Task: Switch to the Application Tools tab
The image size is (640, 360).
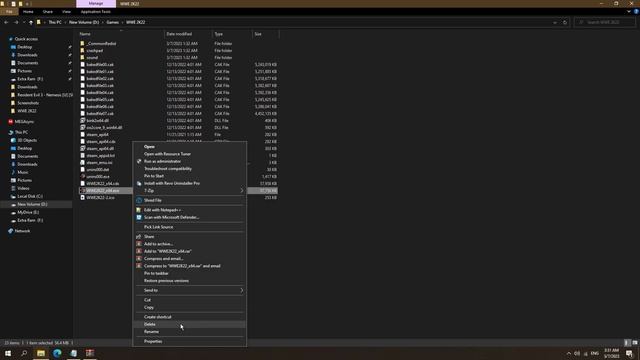Action: click(96, 12)
